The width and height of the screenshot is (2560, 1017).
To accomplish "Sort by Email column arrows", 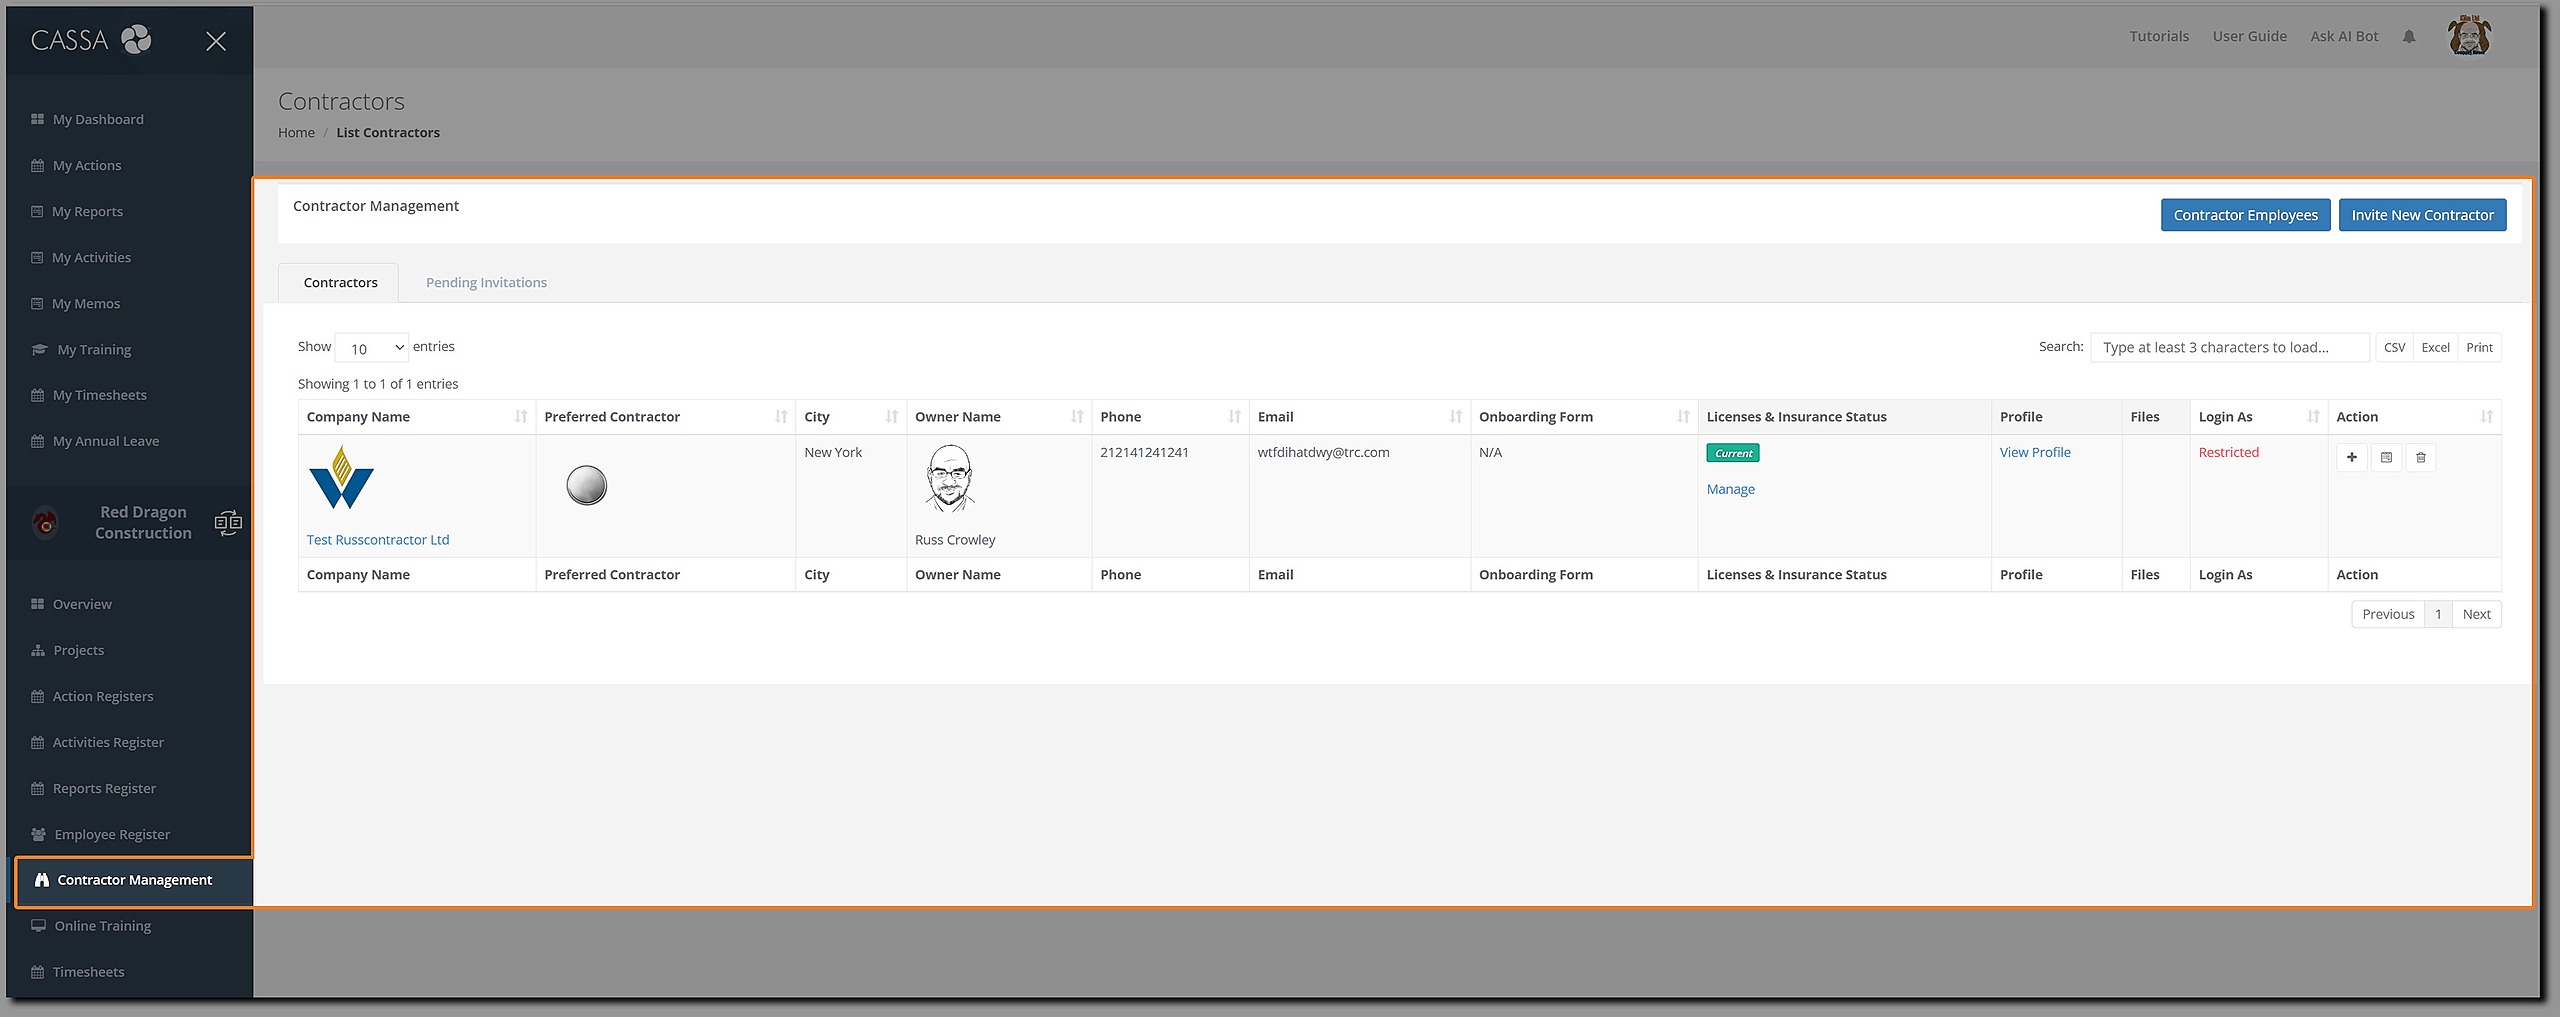I will pyautogui.click(x=1456, y=417).
